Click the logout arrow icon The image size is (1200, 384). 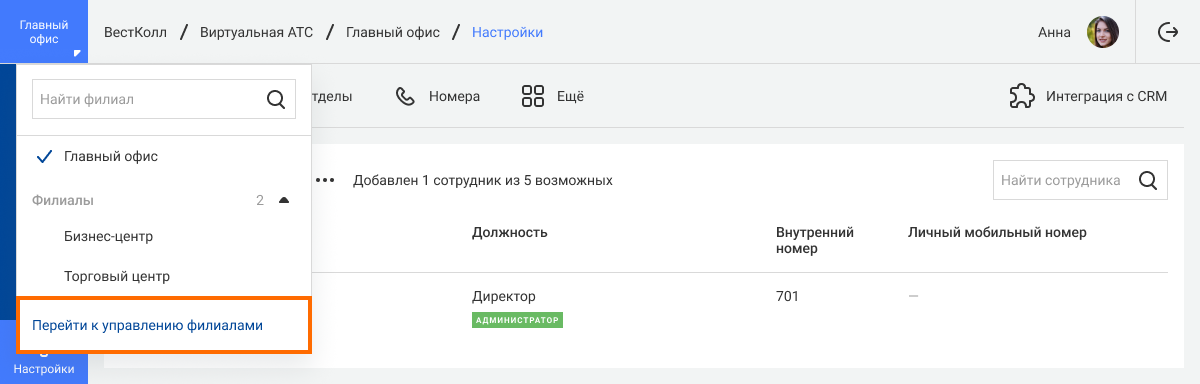coord(1168,32)
